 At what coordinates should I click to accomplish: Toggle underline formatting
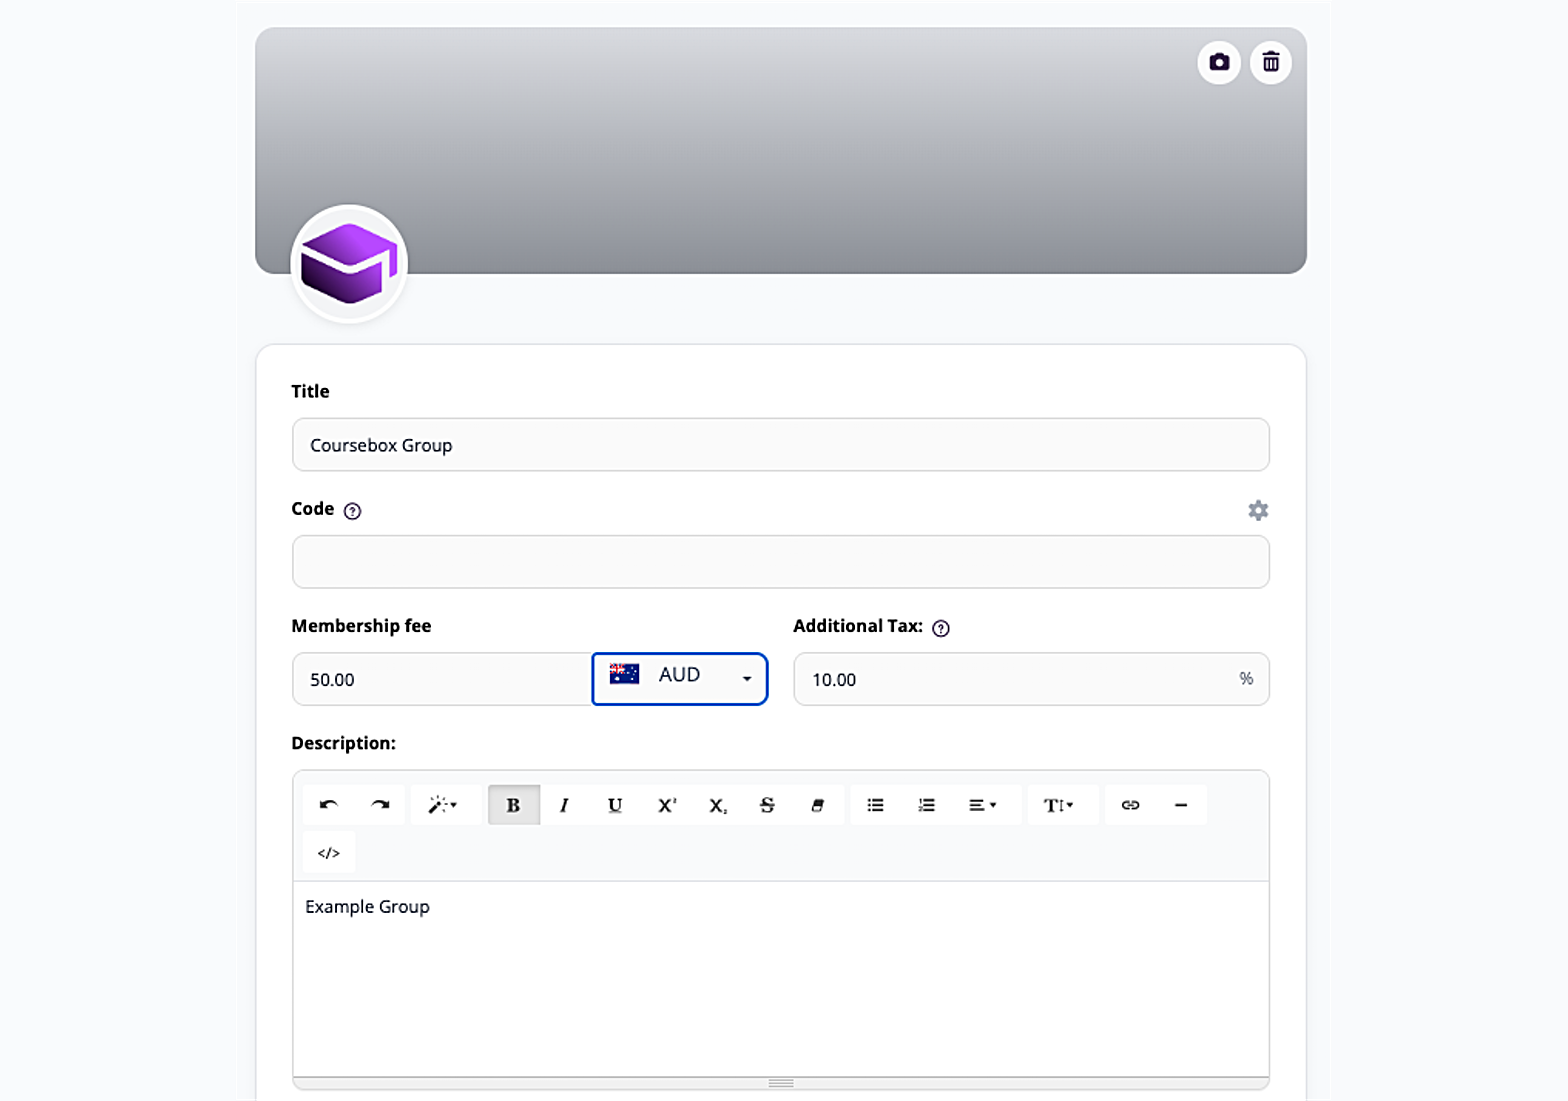coord(615,805)
